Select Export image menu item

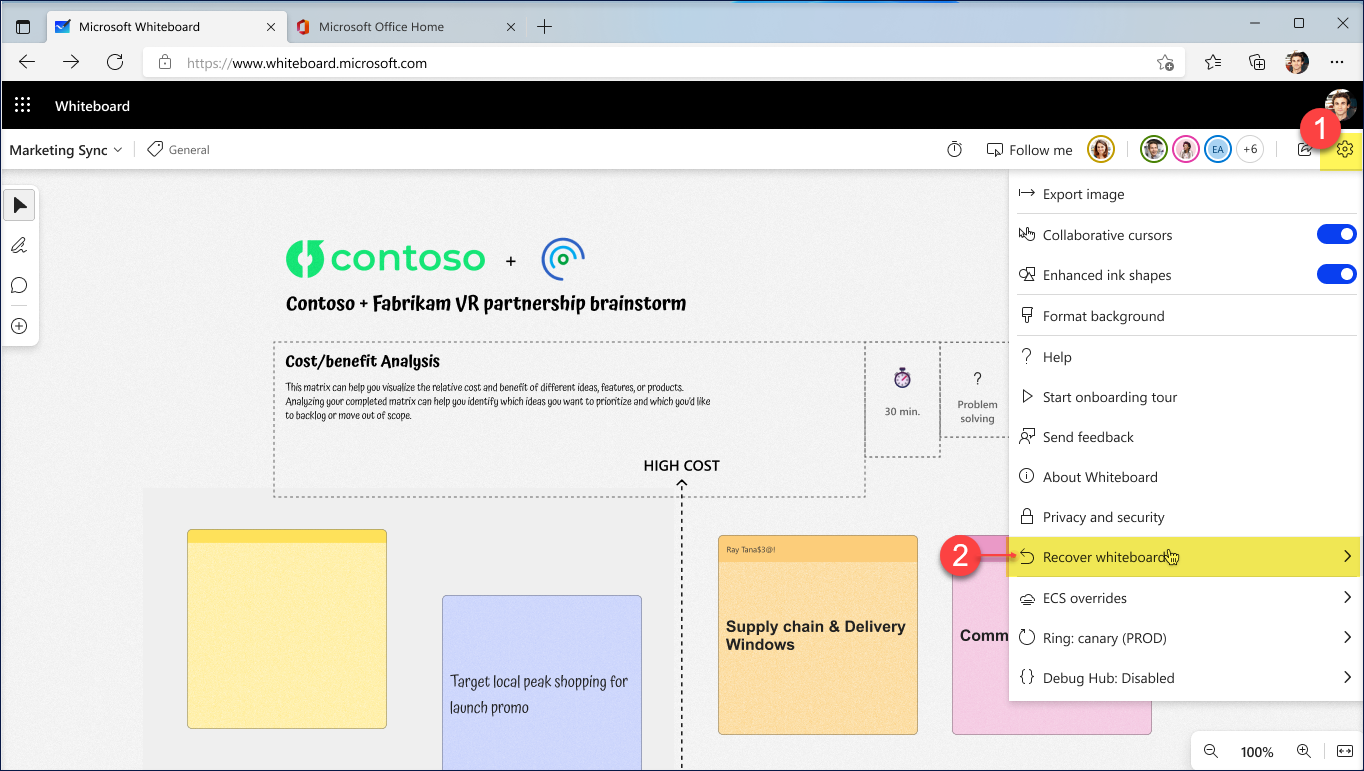pyautogui.click(x=1083, y=194)
